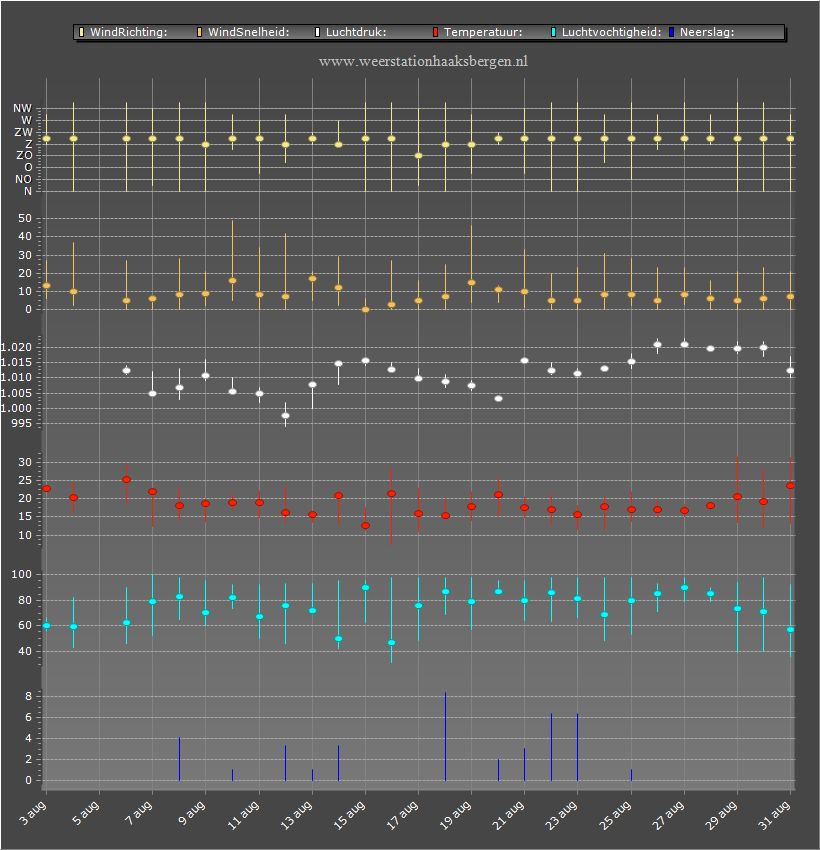
Task: Click the 100 humidity axis value
Action: (x=22, y=574)
